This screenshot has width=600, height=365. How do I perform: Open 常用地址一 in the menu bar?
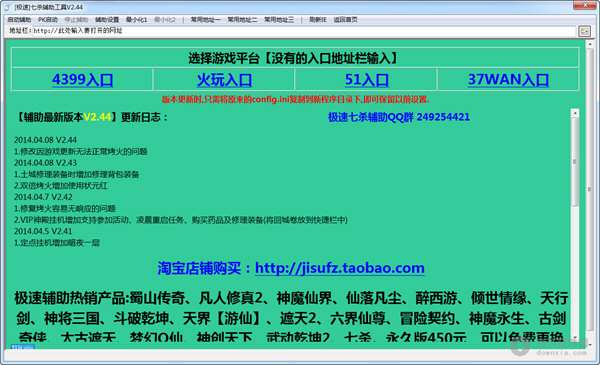coord(205,20)
